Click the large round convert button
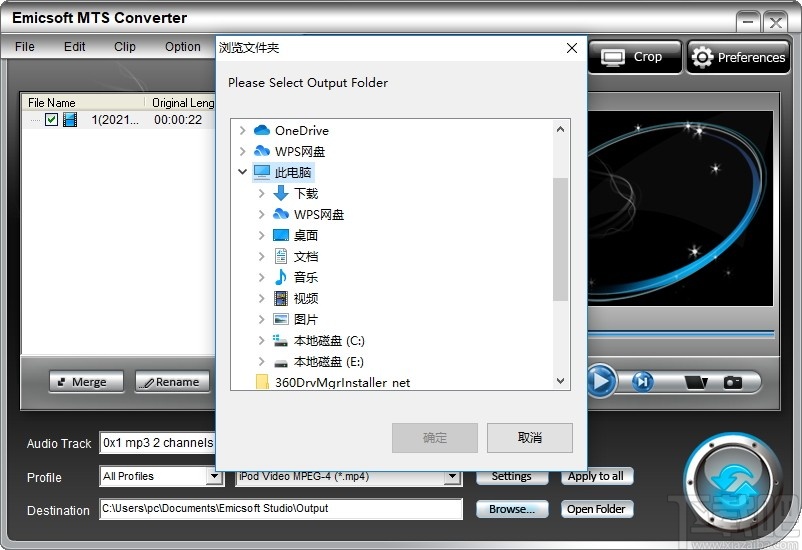Viewport: 802px width, 550px height. (x=734, y=482)
